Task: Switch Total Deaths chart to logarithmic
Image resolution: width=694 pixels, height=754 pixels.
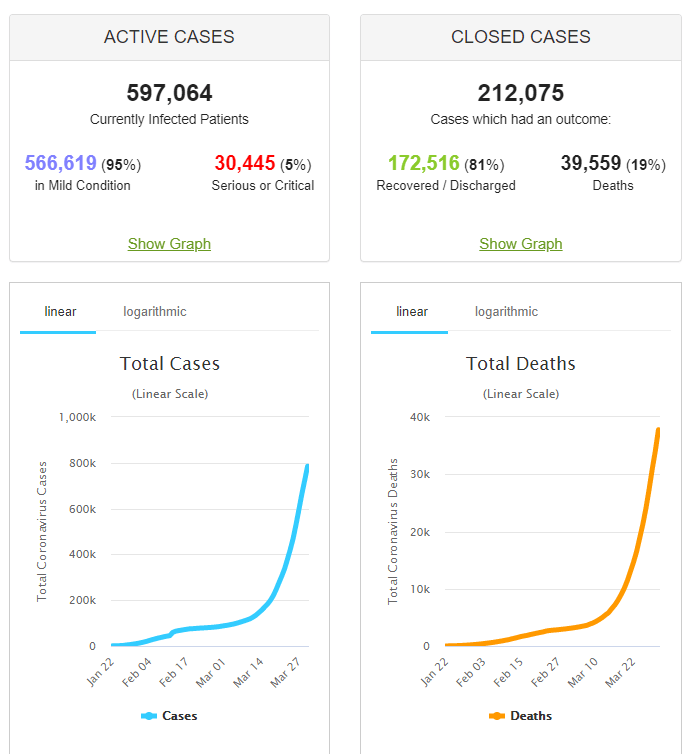Action: pyautogui.click(x=506, y=312)
